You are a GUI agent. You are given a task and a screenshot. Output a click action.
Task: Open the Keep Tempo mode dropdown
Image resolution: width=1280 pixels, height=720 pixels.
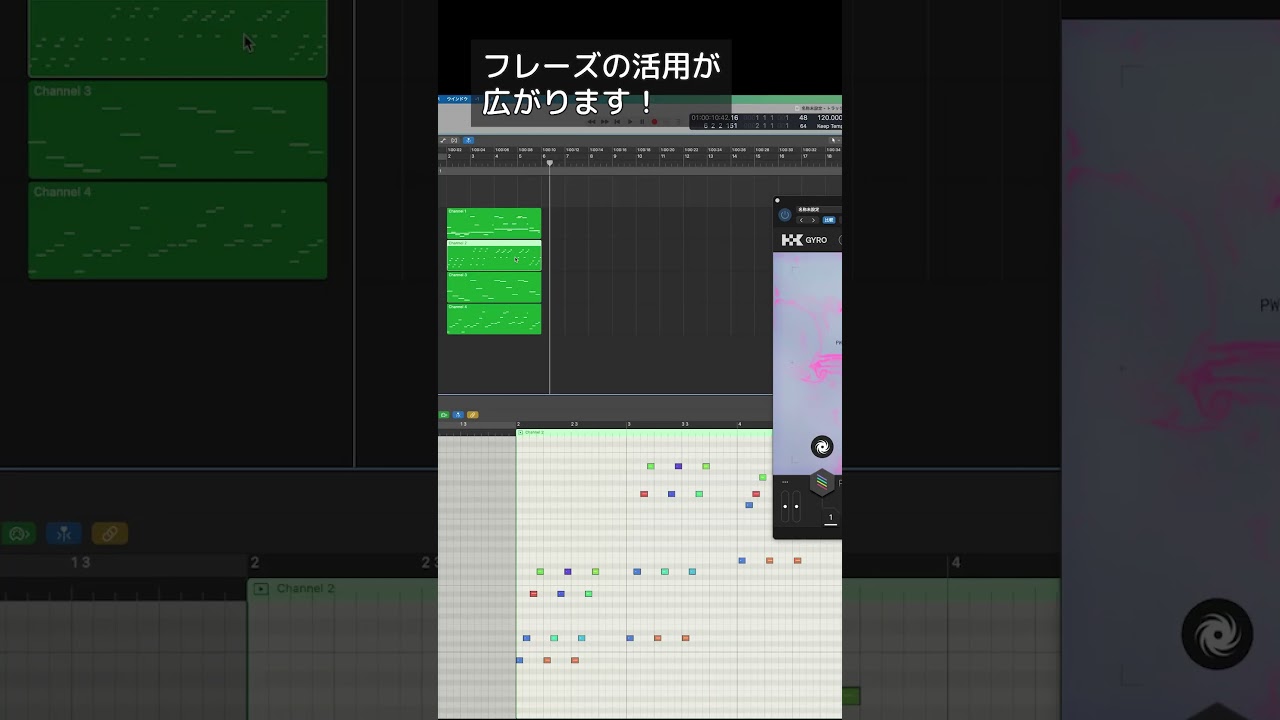(829, 126)
